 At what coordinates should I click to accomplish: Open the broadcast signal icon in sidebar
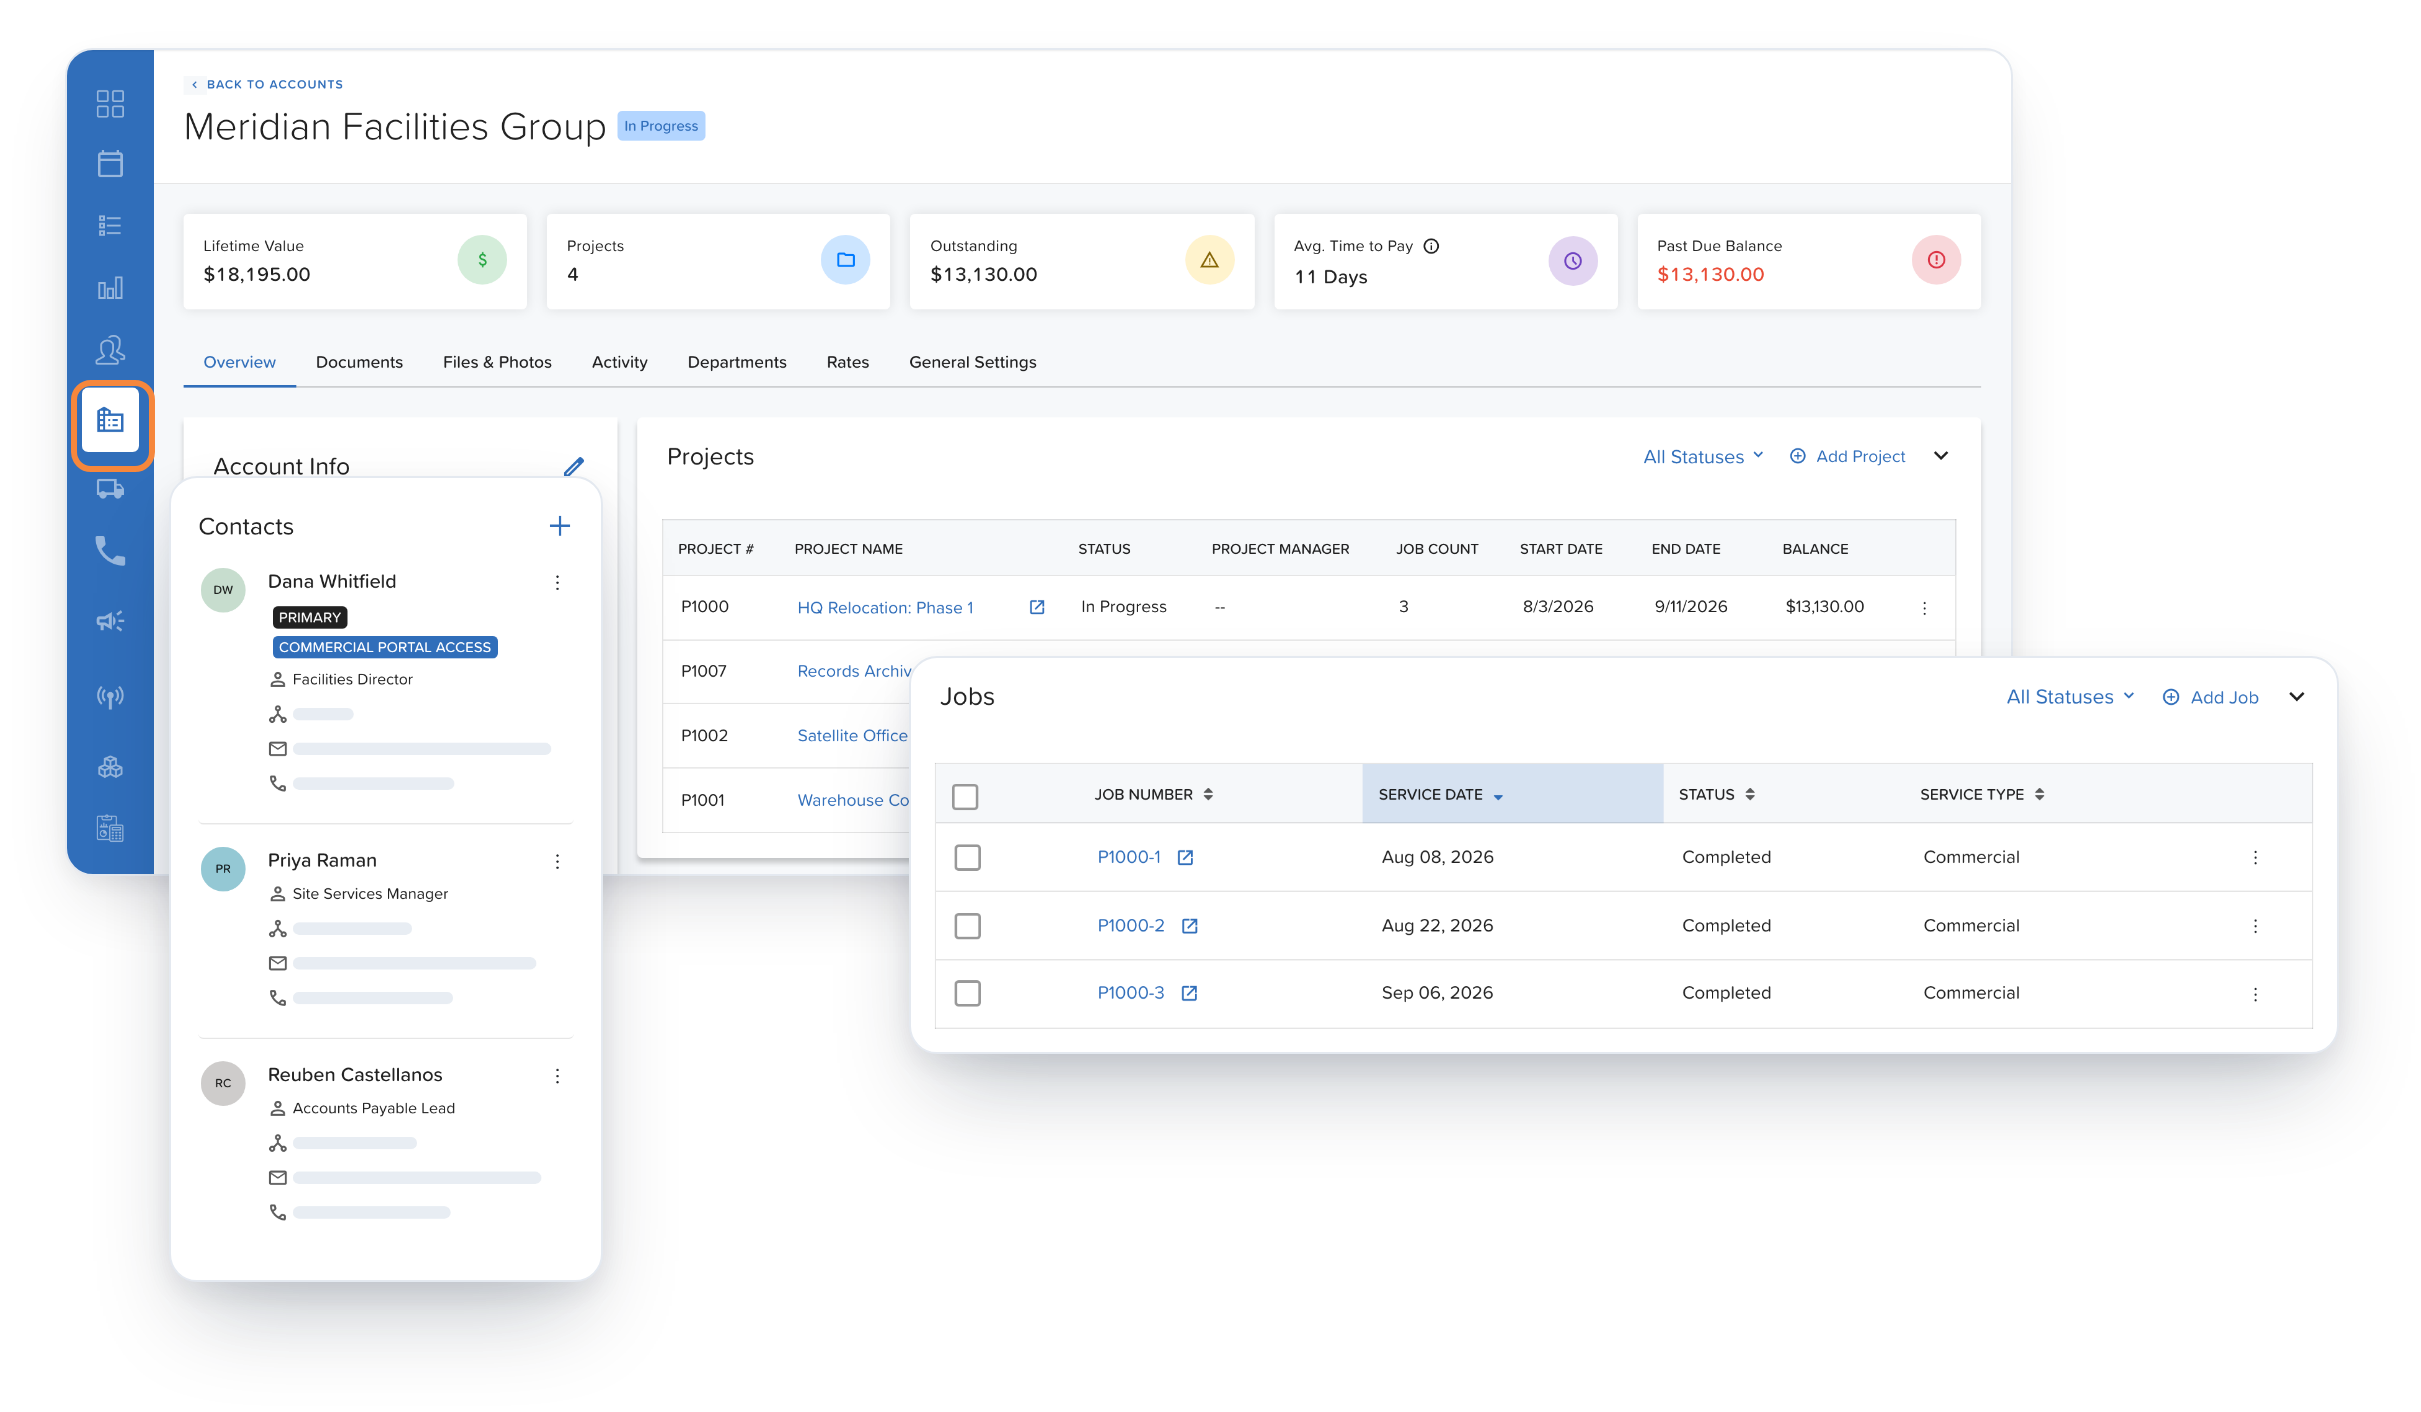pos(110,696)
